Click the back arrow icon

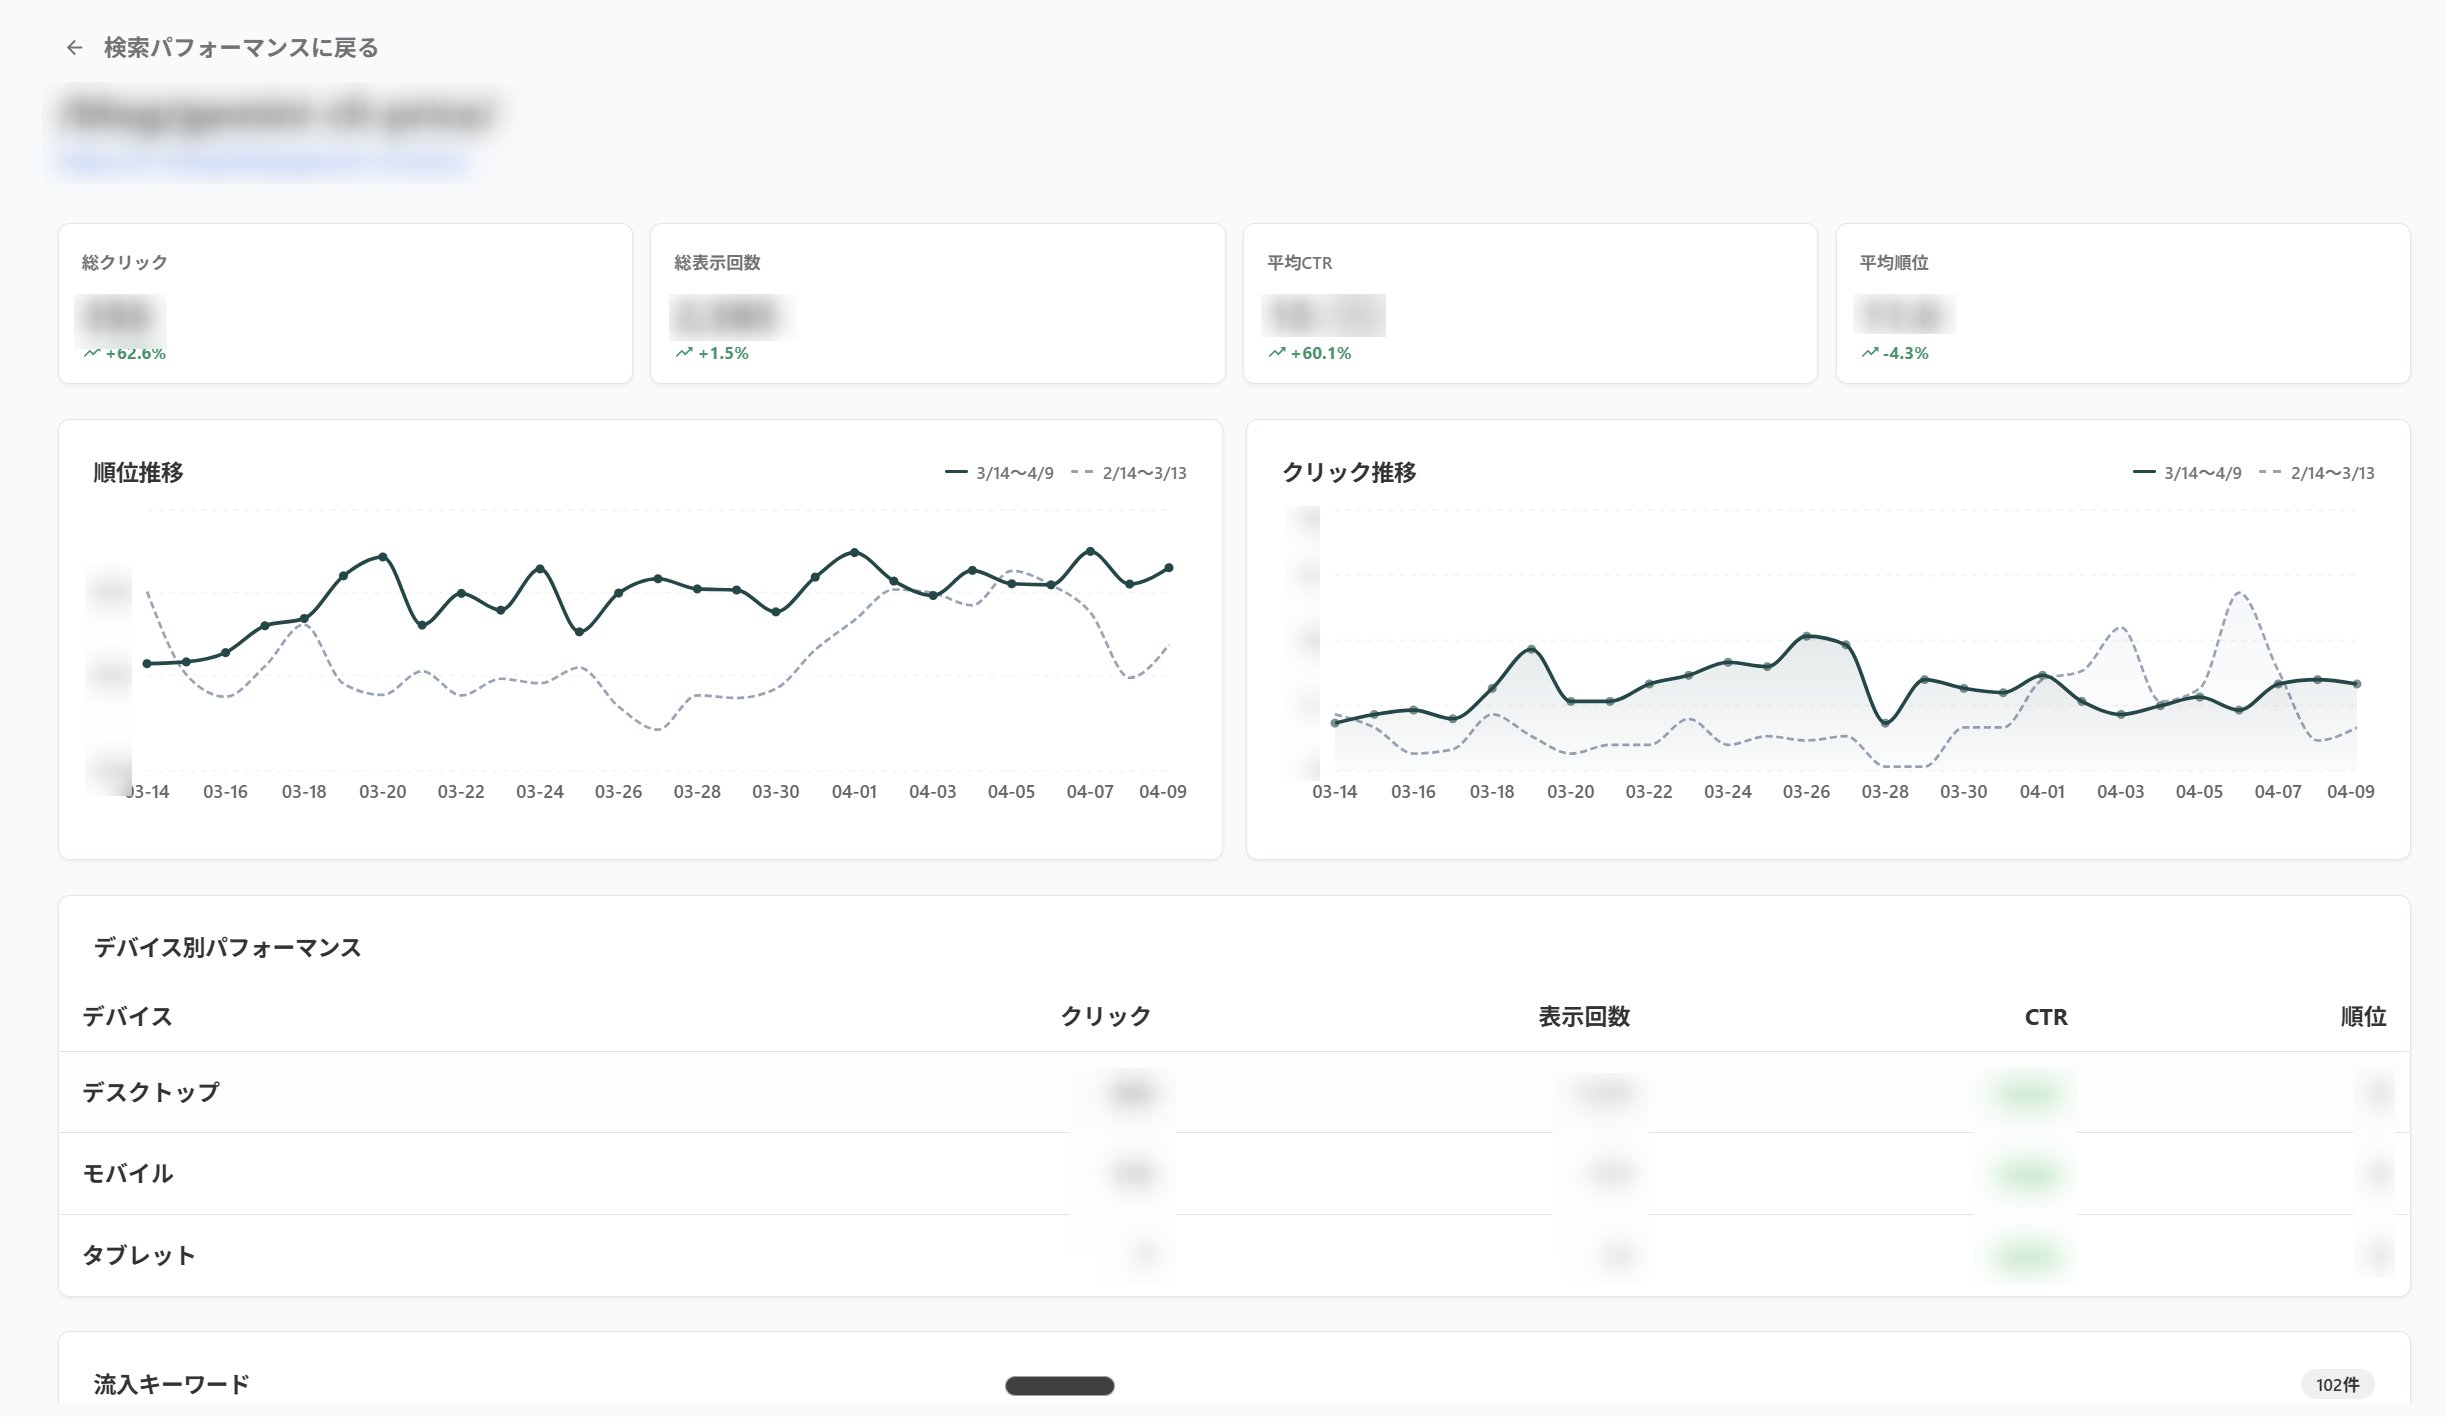pyautogui.click(x=74, y=48)
